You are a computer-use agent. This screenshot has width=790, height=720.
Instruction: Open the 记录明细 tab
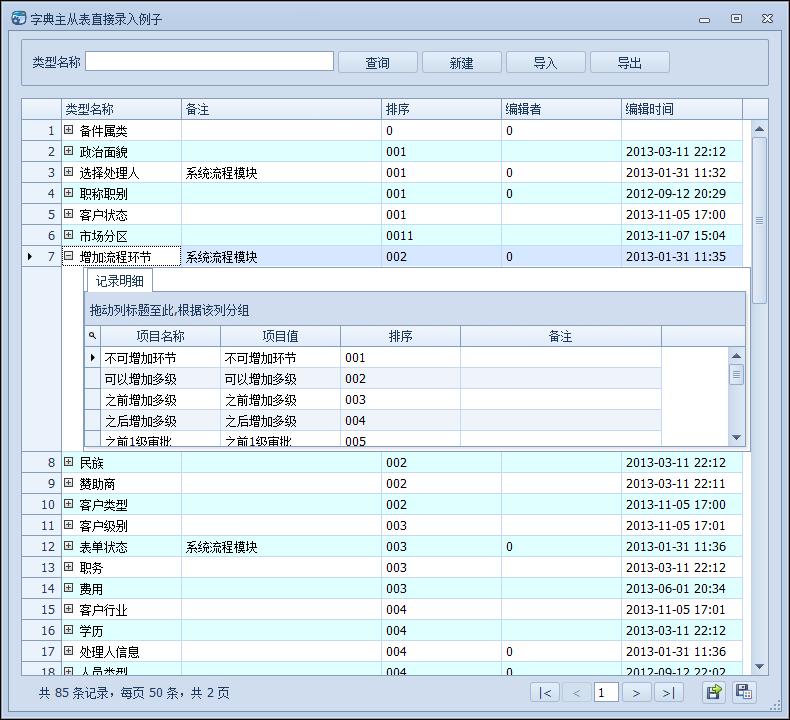[119, 281]
